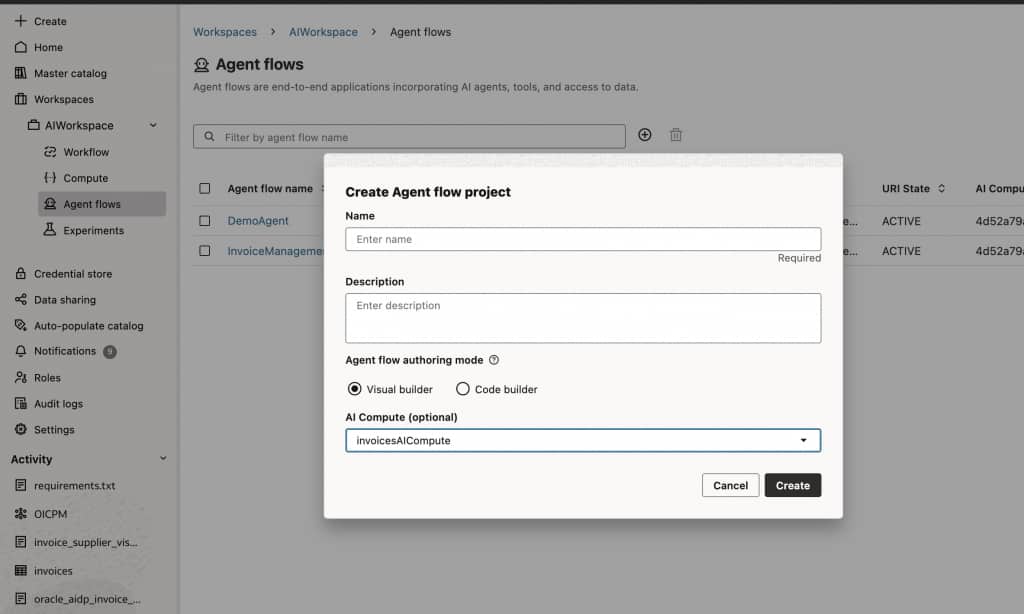Viewport: 1024px width, 614px height.
Task: Click the Notifications count badge
Action: coord(110,351)
